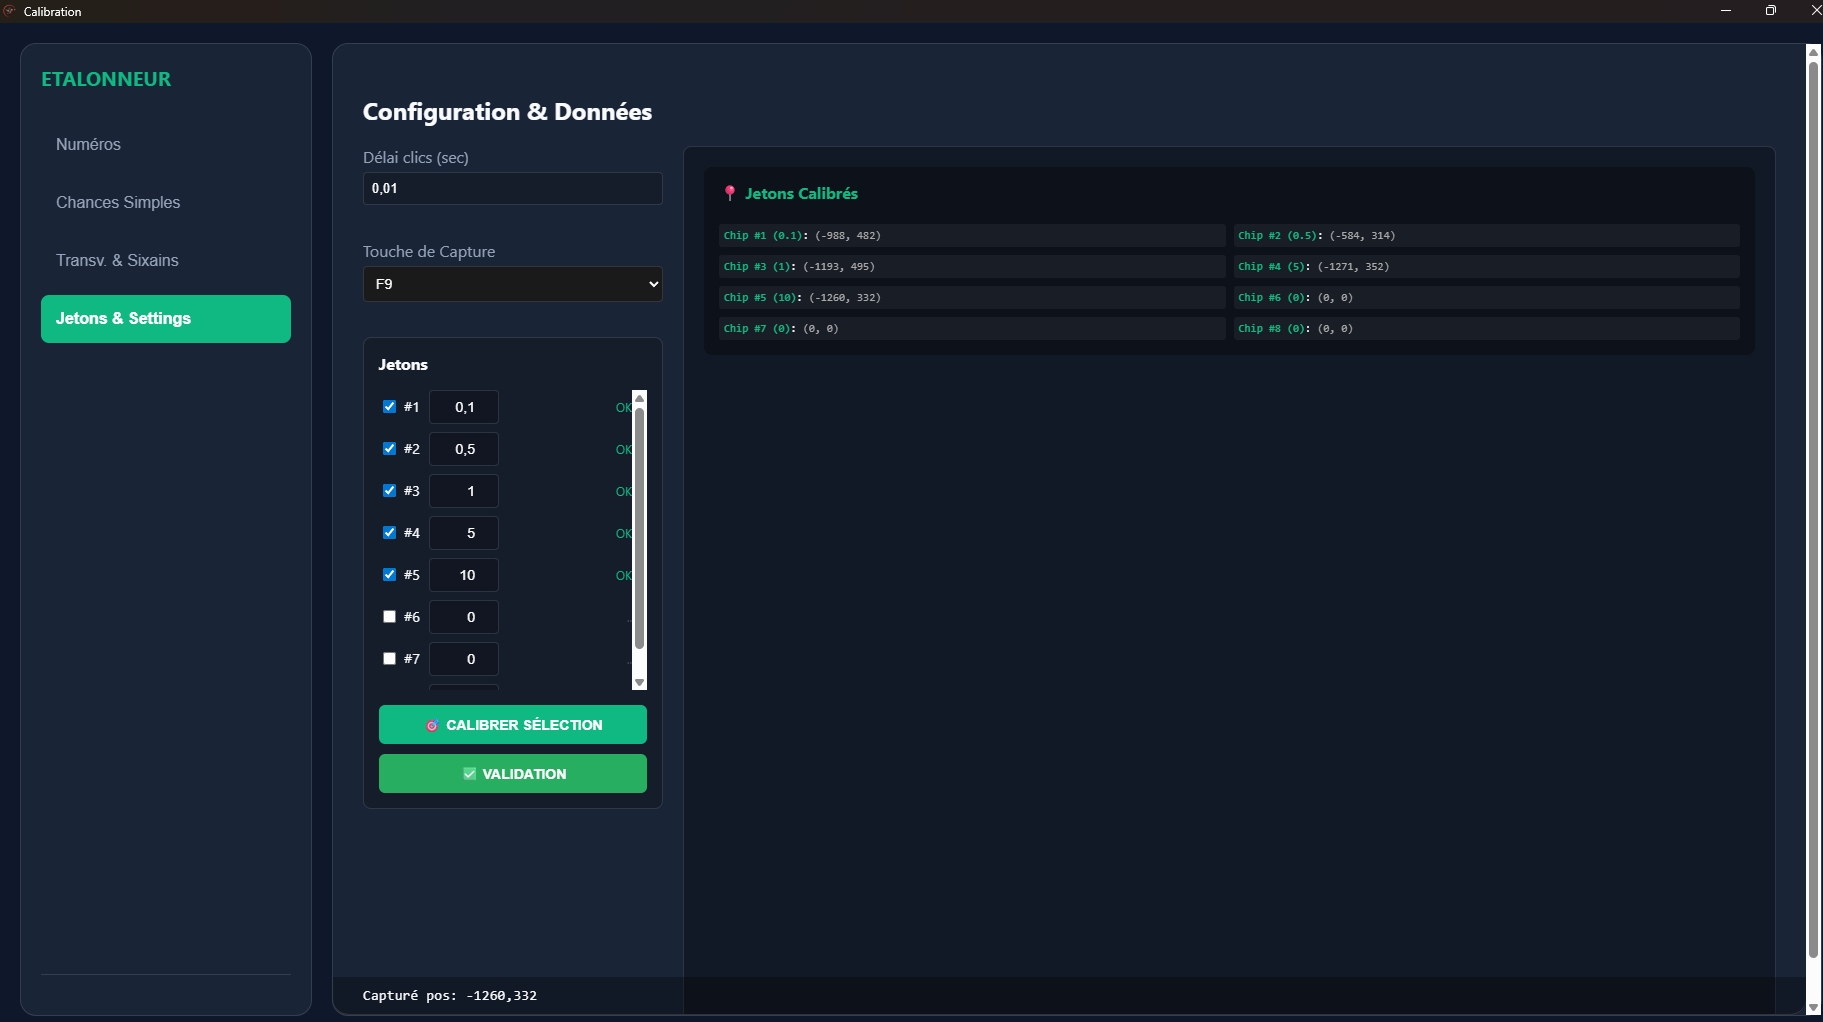Click the application icon in the title bar
Viewport: 1823px width, 1022px height.
(11, 11)
